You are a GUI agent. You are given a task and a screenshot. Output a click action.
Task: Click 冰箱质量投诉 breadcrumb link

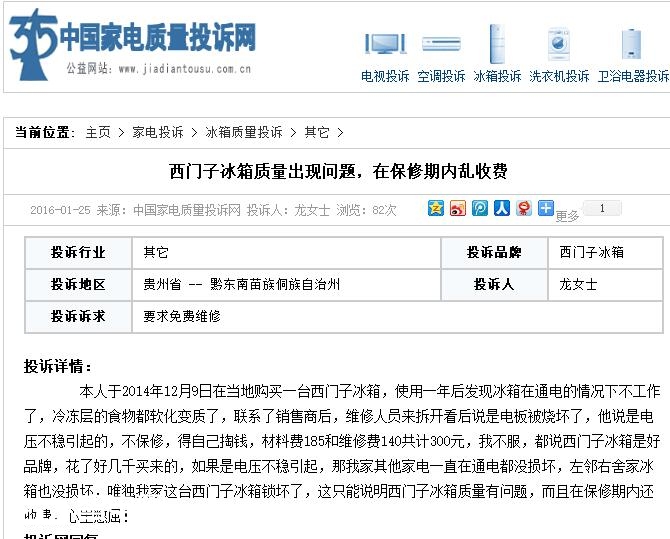pyautogui.click(x=244, y=133)
